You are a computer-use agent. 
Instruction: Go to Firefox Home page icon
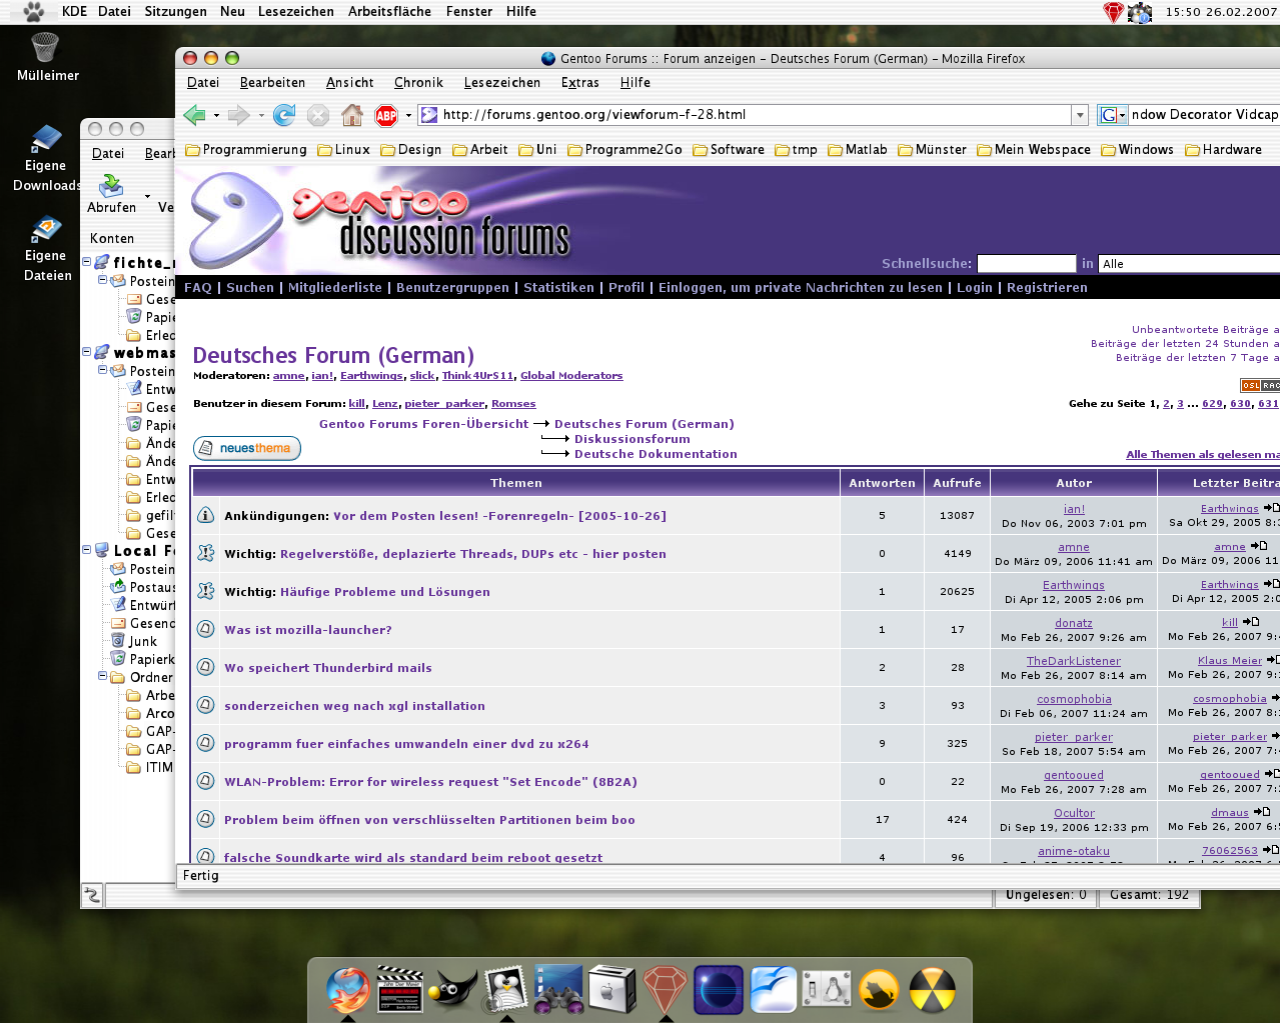352,116
